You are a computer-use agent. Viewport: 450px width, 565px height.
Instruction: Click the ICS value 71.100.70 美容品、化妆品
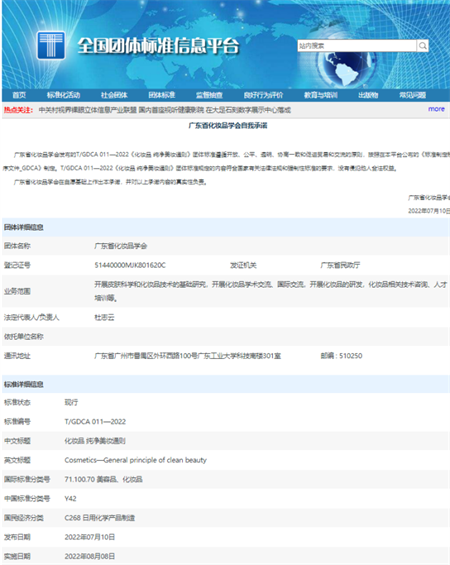pyautogui.click(x=103, y=480)
